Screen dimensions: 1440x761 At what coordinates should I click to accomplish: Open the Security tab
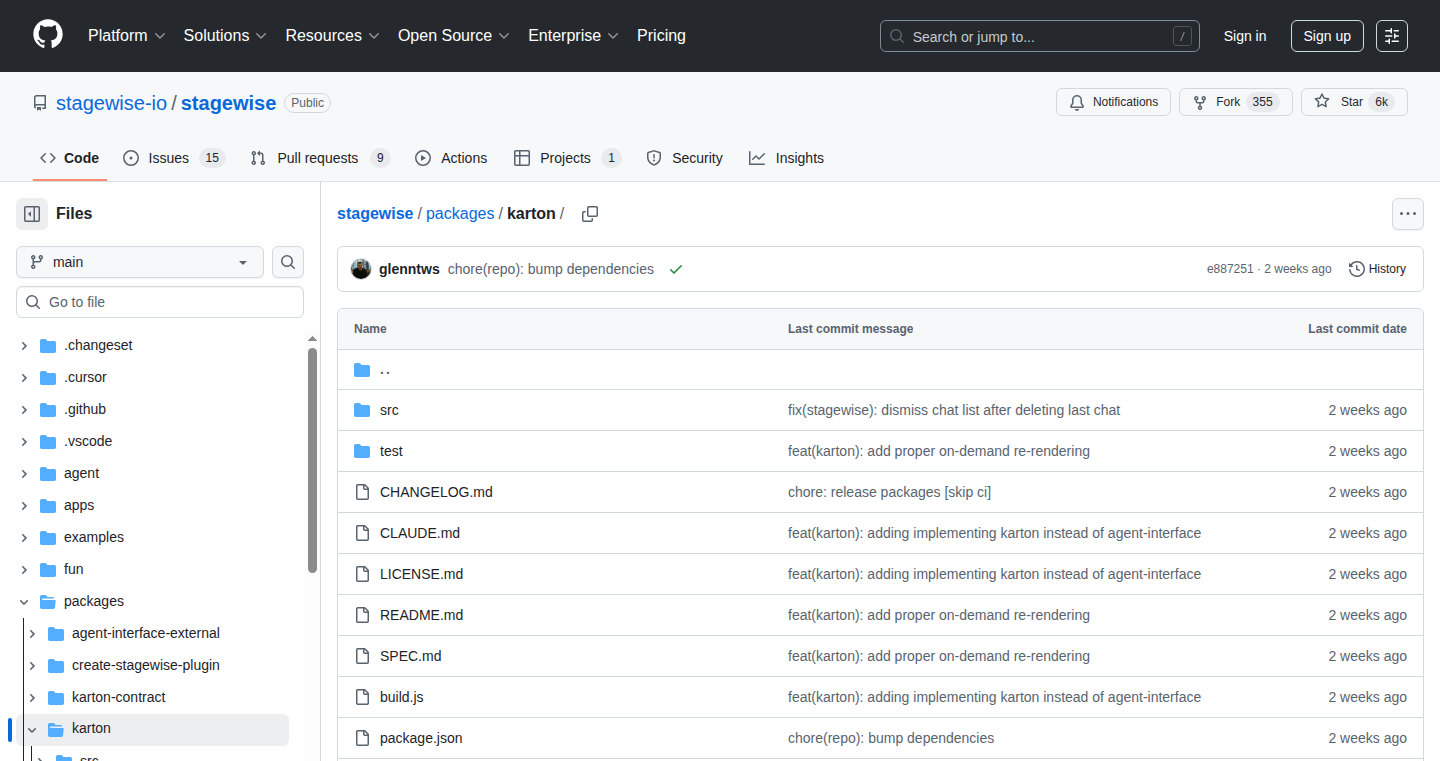[x=684, y=158]
